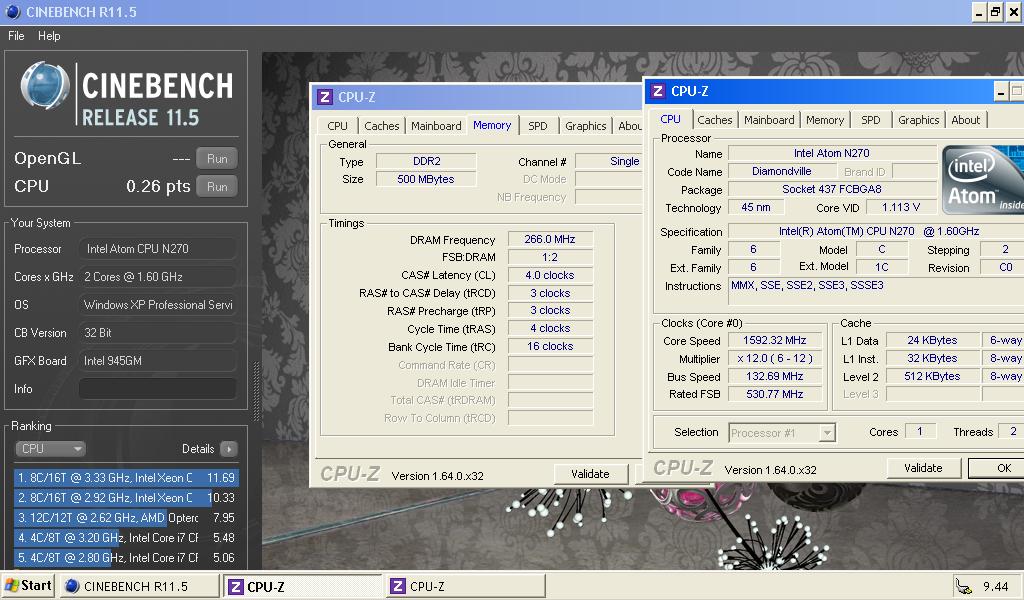The image size is (1024, 600).
Task: Click the CAS# Latency value 4.0 clocks
Action: 550,276
